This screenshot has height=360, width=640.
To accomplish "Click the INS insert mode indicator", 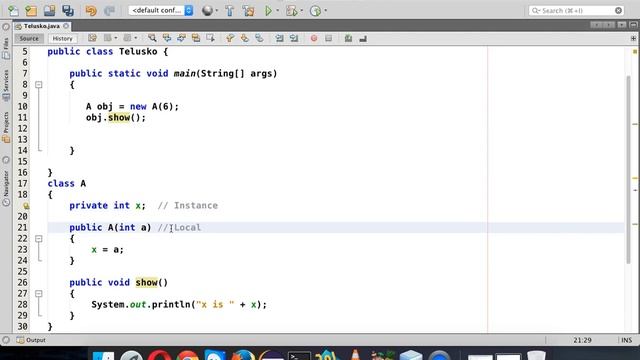I will tap(627, 340).
